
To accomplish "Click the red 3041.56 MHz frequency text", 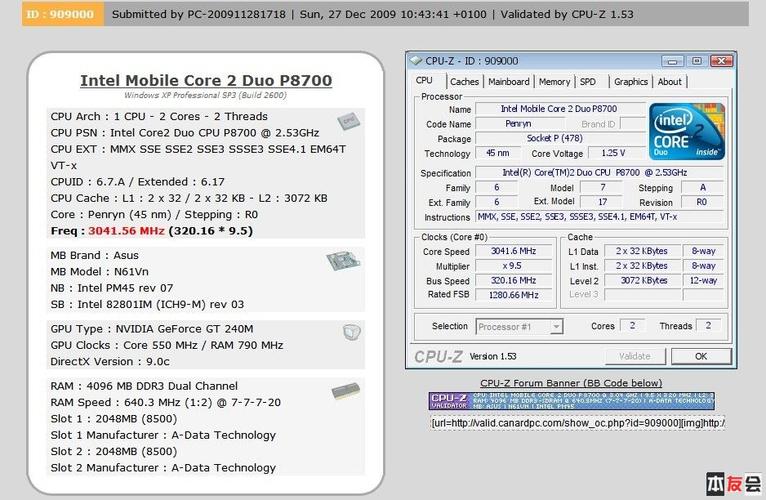I will coord(127,231).
